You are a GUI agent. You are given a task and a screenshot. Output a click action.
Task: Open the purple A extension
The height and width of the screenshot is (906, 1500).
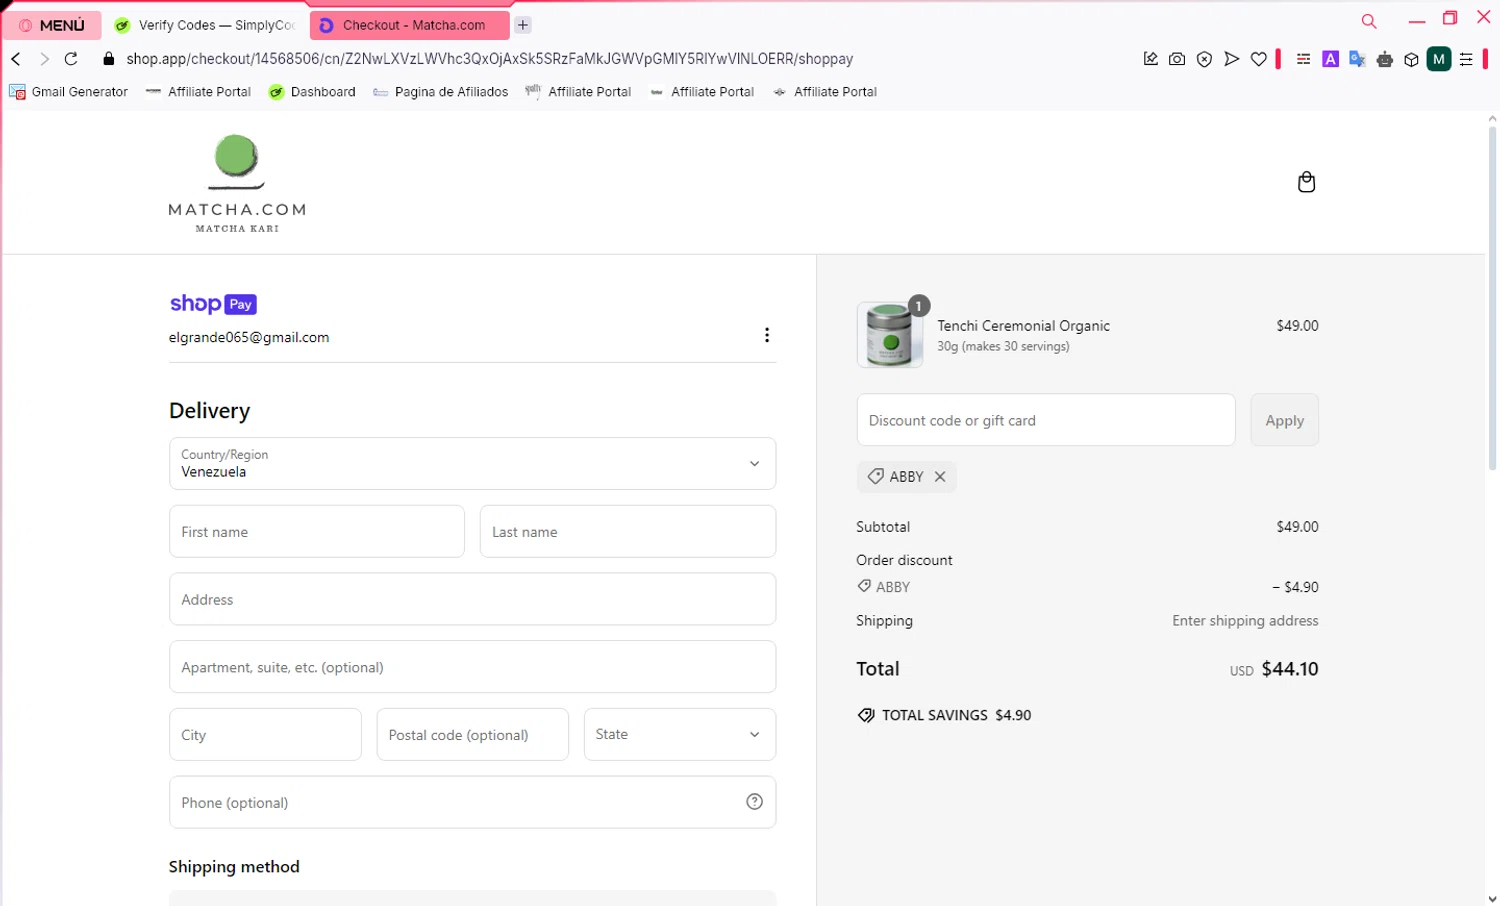pos(1330,59)
